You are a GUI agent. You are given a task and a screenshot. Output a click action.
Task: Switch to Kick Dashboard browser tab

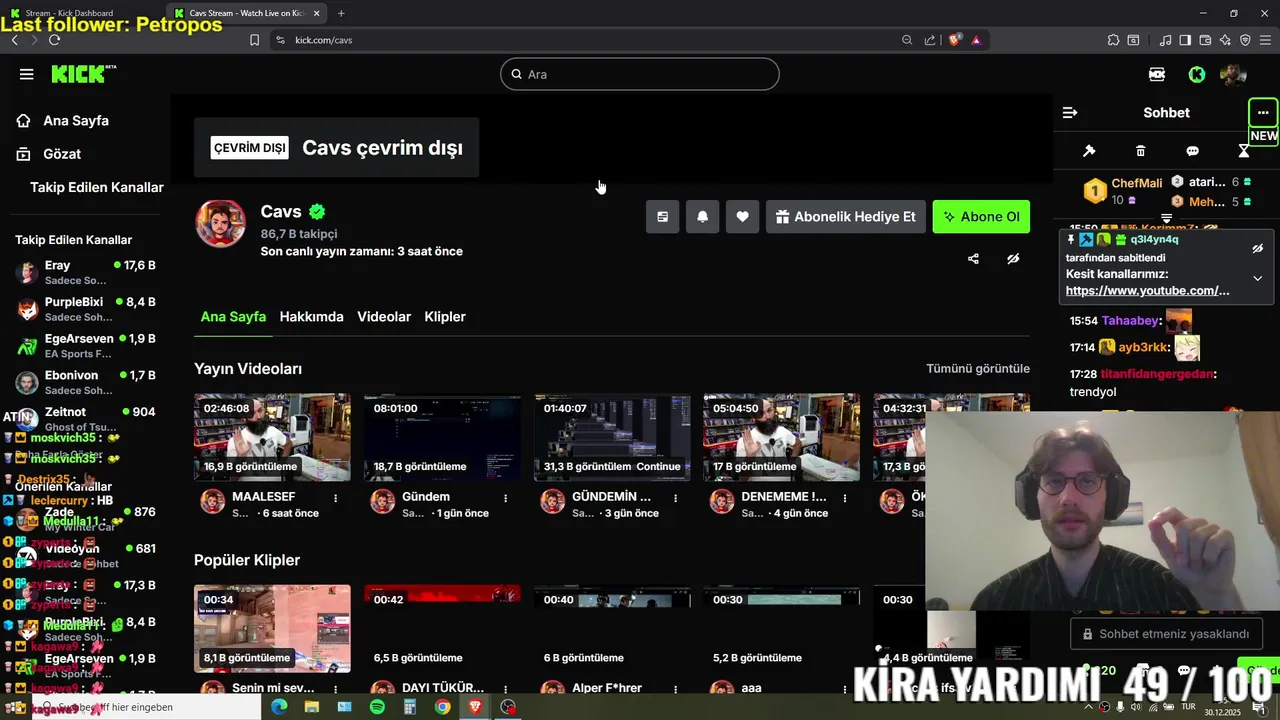pyautogui.click(x=80, y=13)
